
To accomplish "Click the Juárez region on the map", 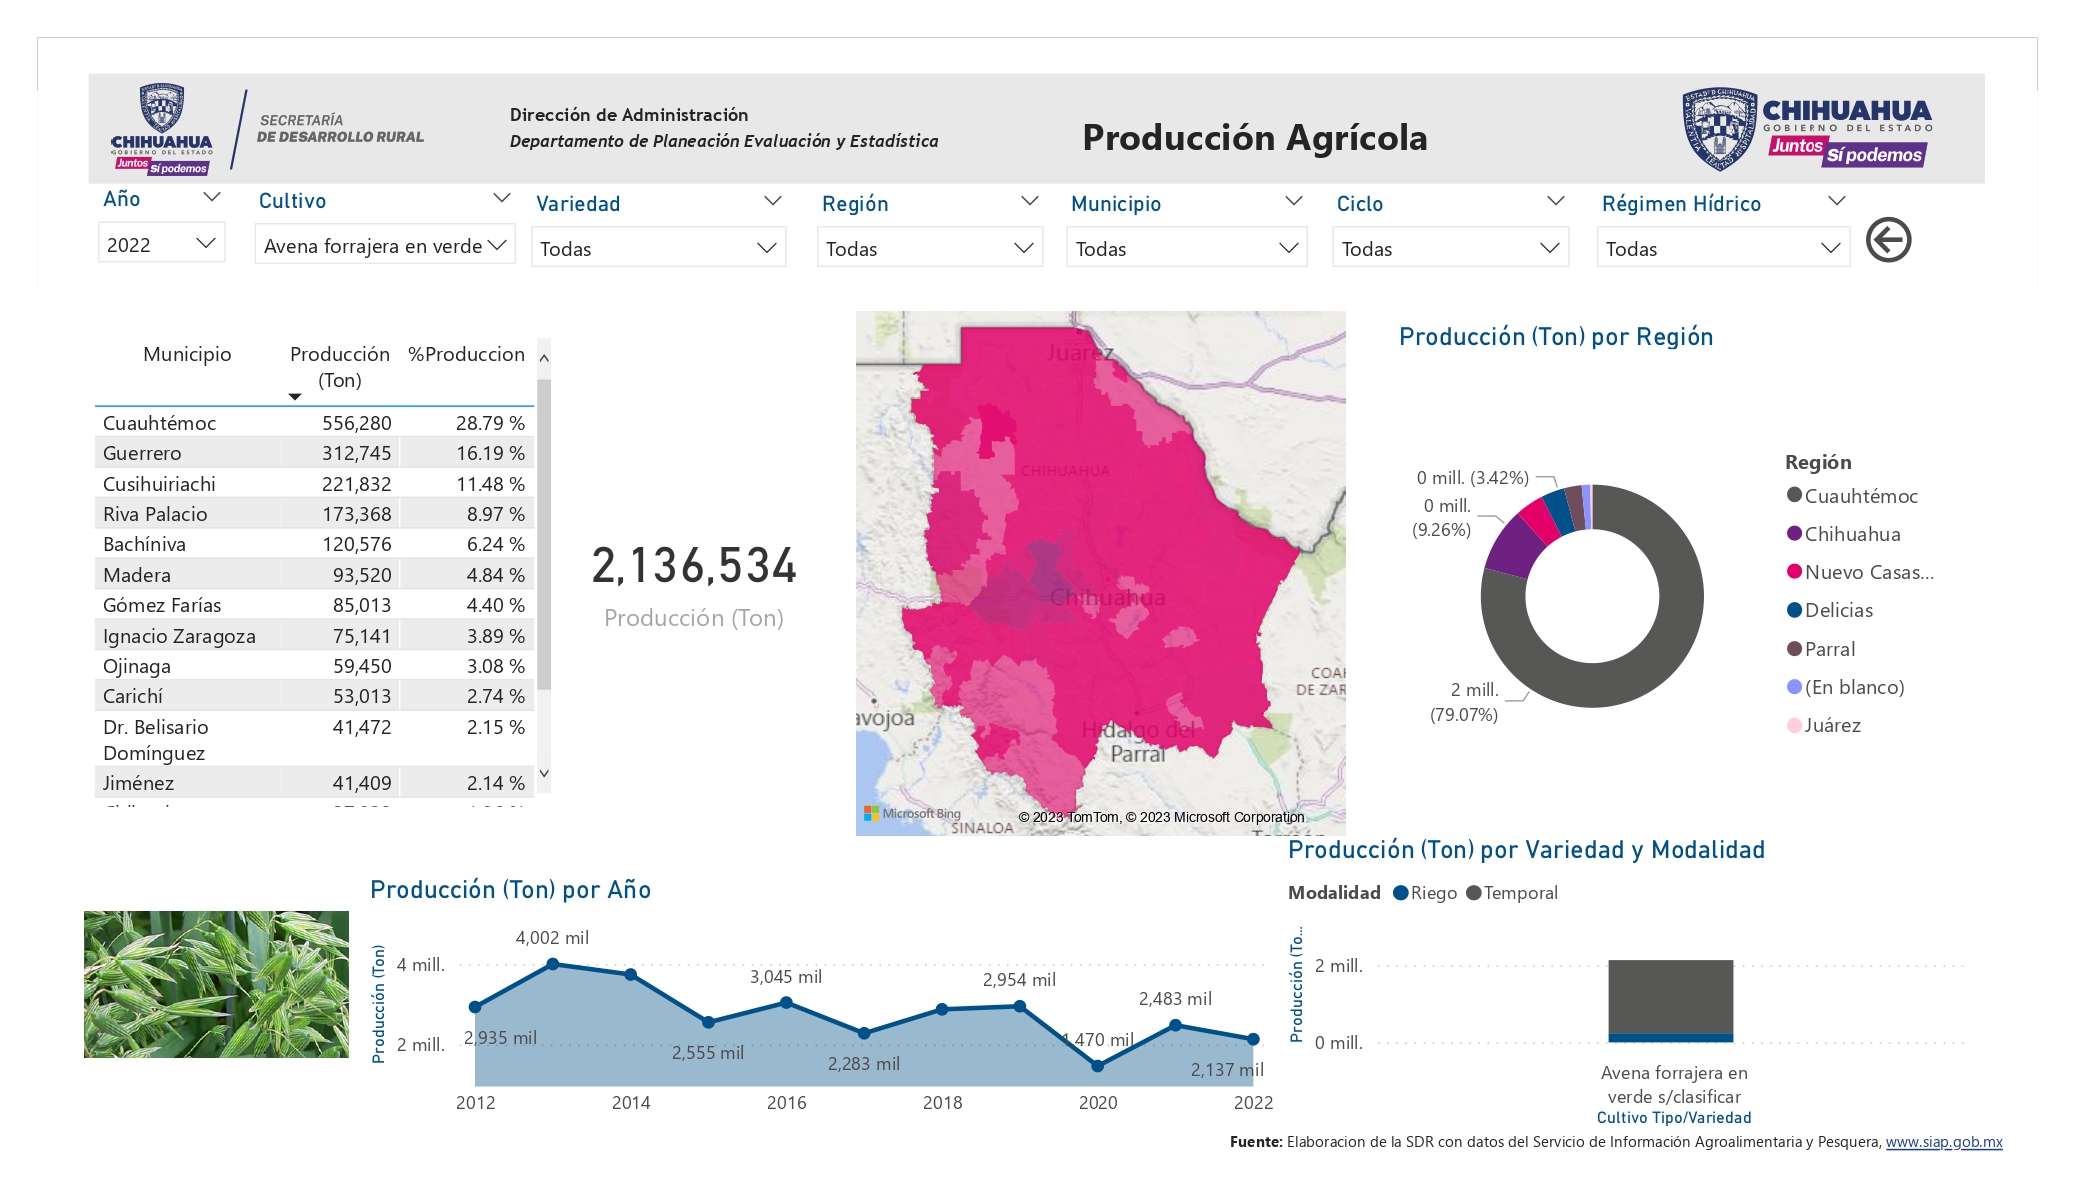I will point(1080,353).
